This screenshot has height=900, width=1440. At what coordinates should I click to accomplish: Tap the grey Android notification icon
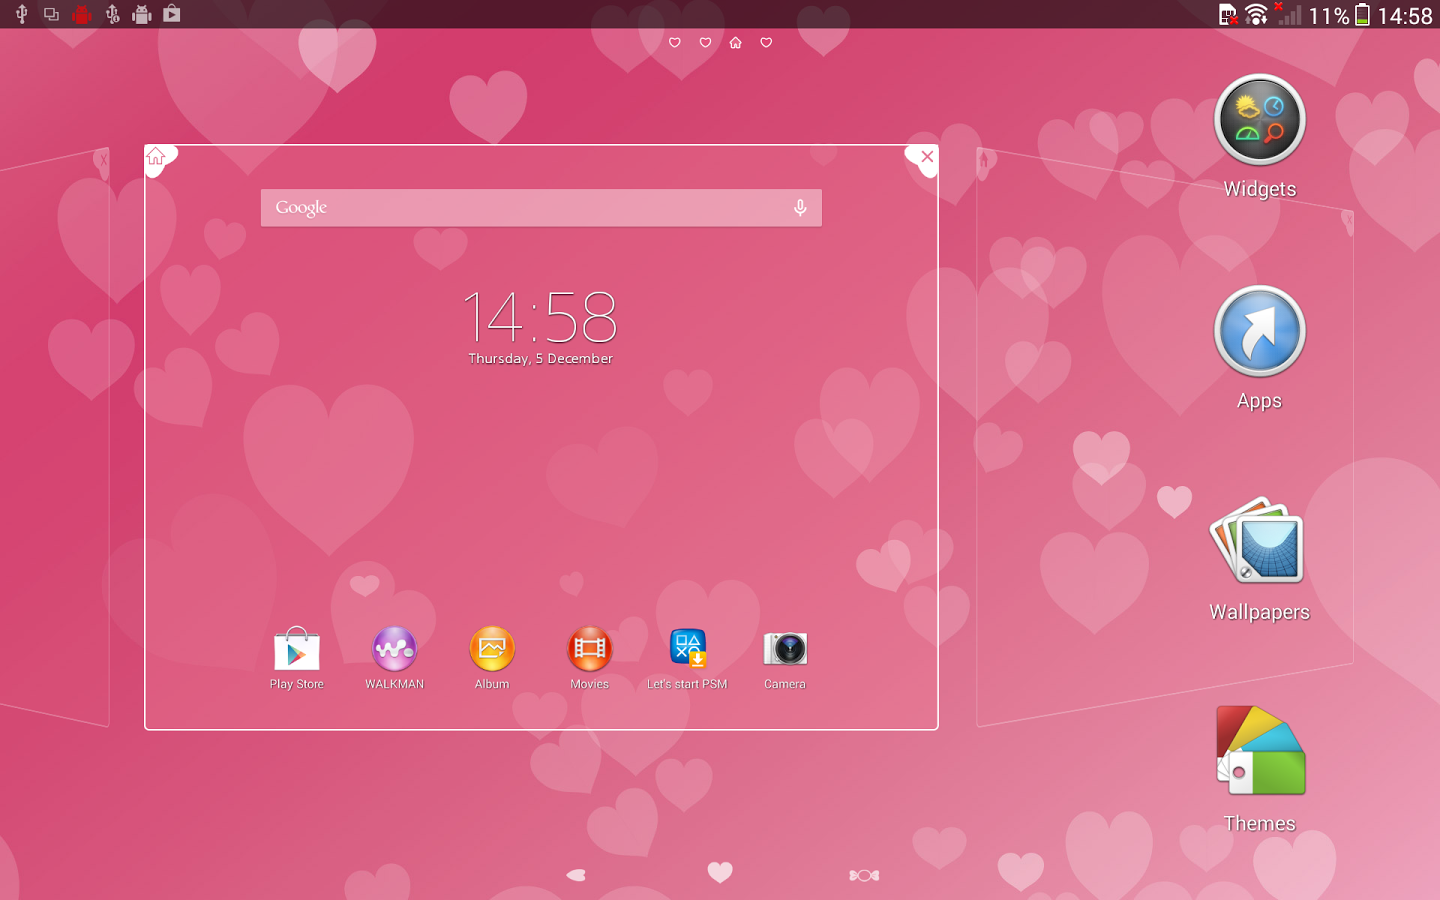142,14
